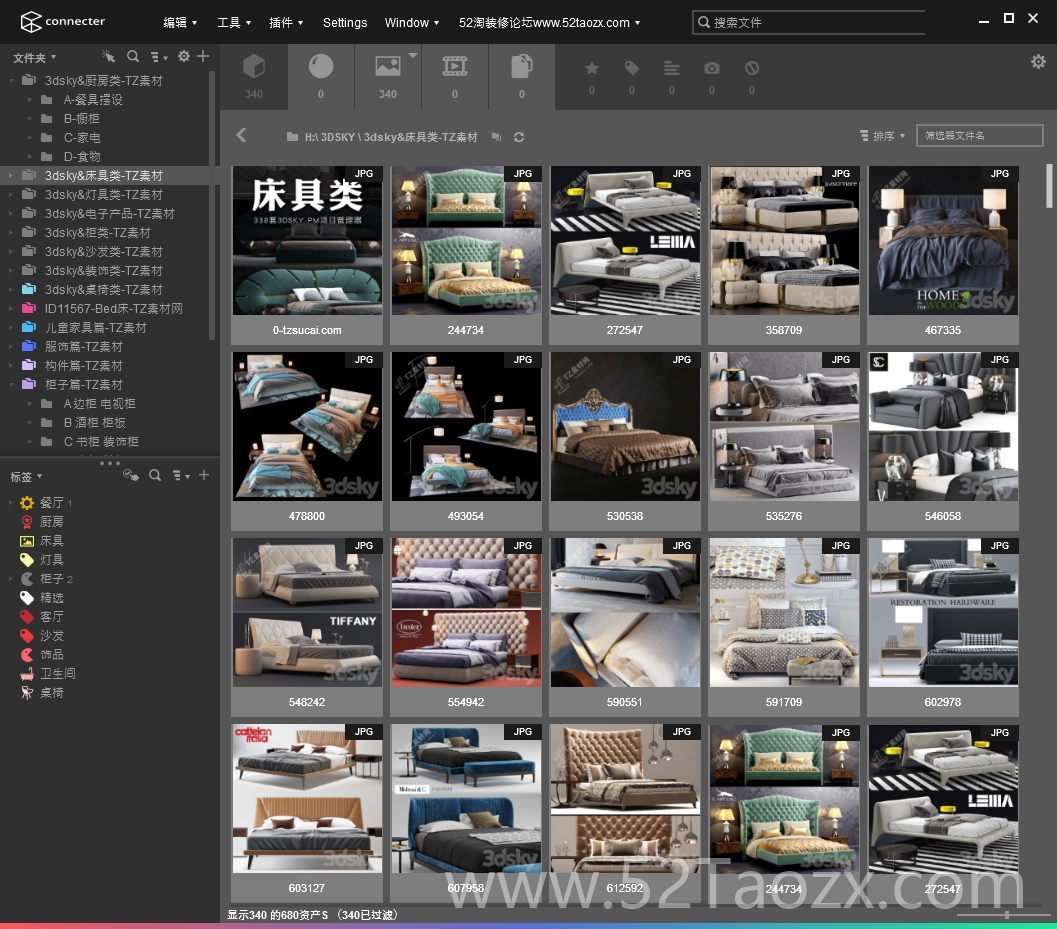This screenshot has height=929, width=1057.
Task: Open the settings gear at top right
Action: pos(1038,62)
